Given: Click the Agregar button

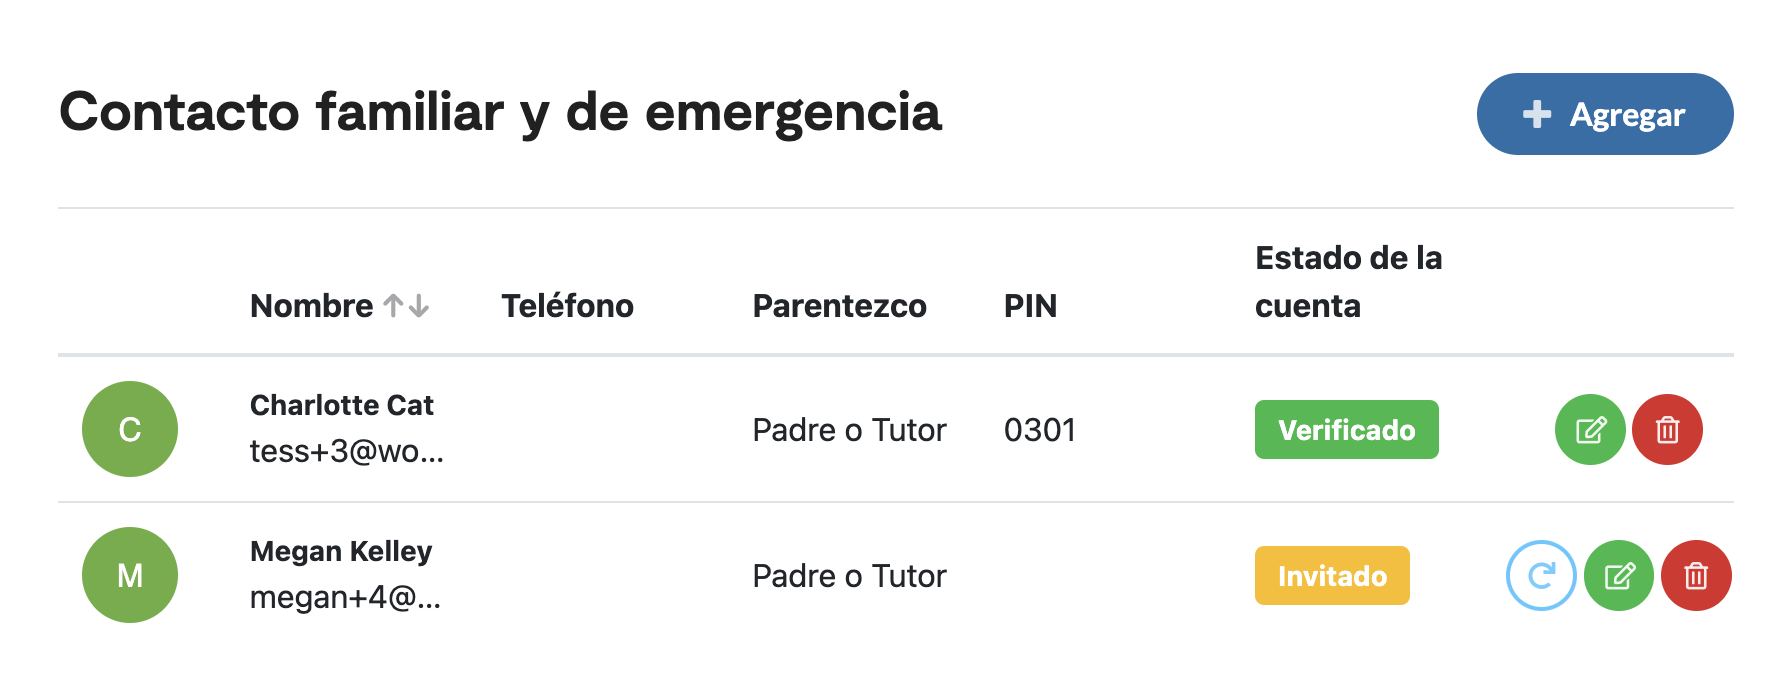Looking at the screenshot, I should click(1605, 114).
